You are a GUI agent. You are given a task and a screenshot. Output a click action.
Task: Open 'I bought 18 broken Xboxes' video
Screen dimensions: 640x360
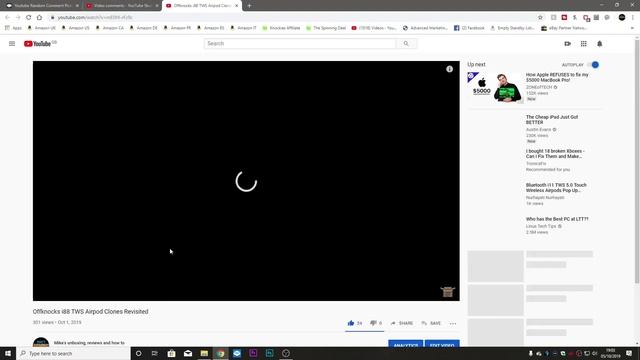click(555, 153)
